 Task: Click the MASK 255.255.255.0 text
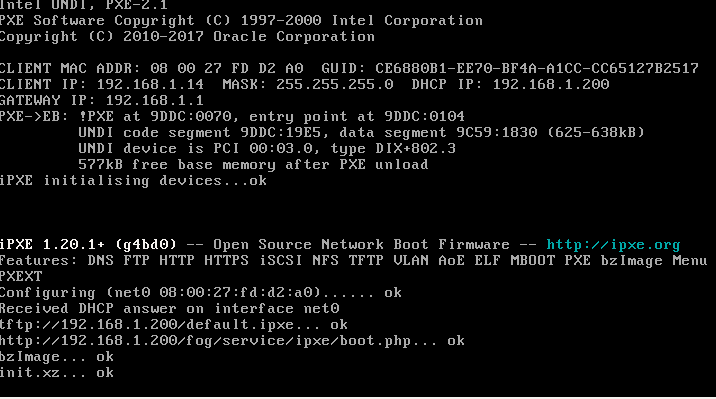click(308, 84)
